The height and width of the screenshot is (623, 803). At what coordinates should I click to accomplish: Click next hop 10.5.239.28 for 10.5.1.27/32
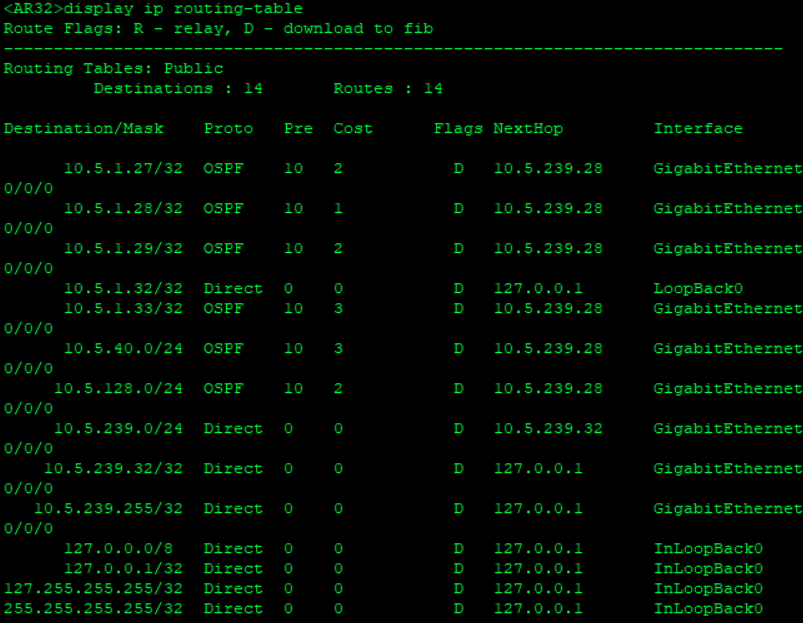[548, 168]
